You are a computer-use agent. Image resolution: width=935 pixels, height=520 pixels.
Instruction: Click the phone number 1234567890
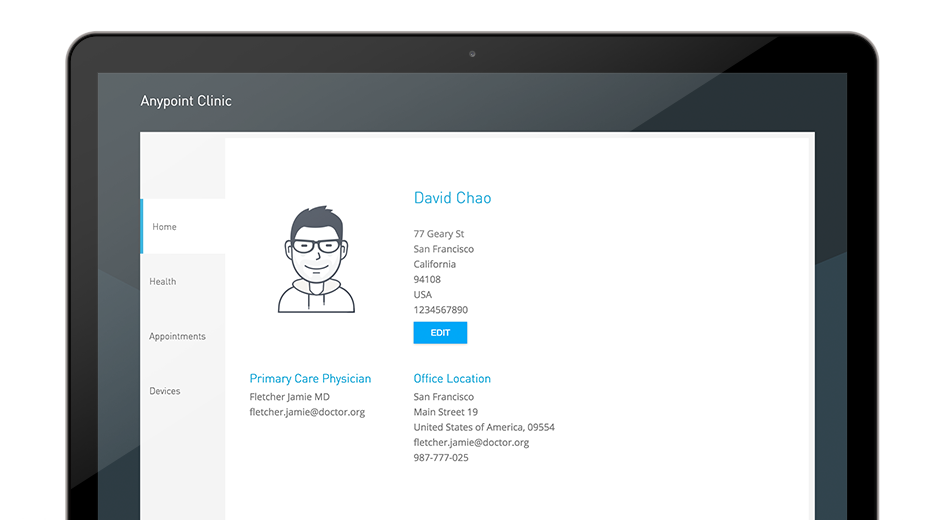pos(441,309)
